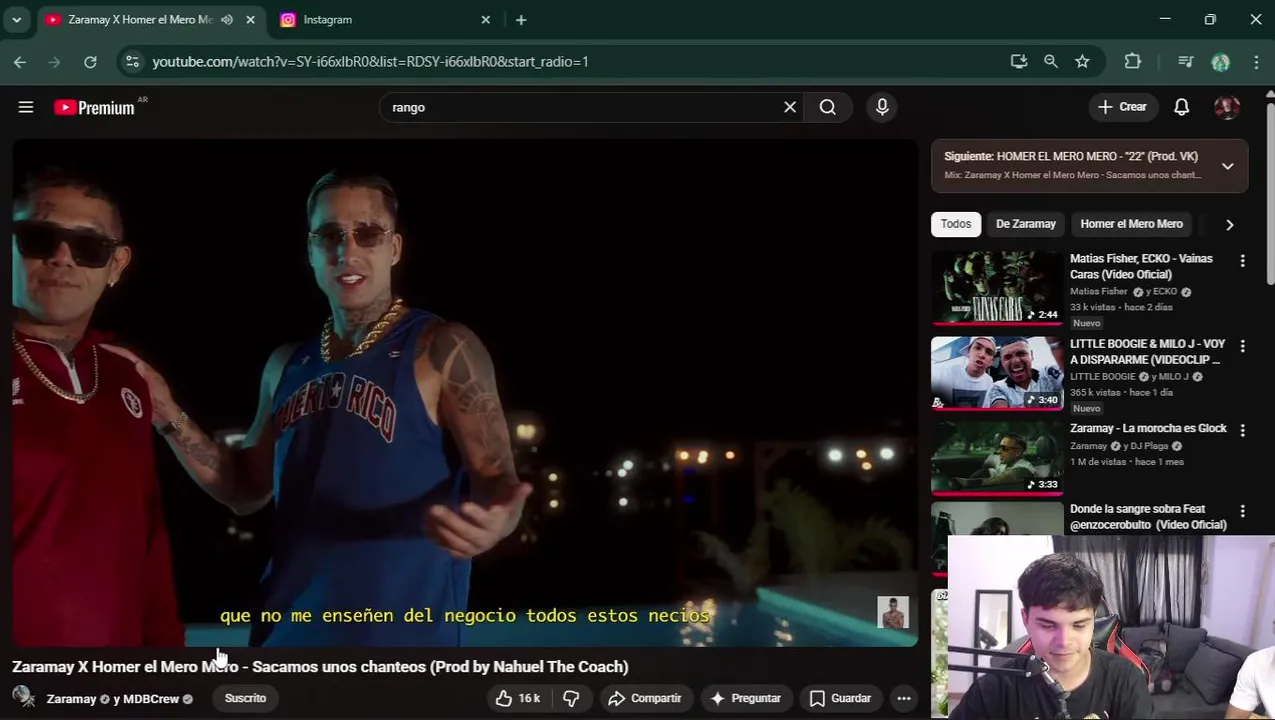This screenshot has height=720, width=1275.
Task: Reload the page in Chrome
Action: pos(90,62)
